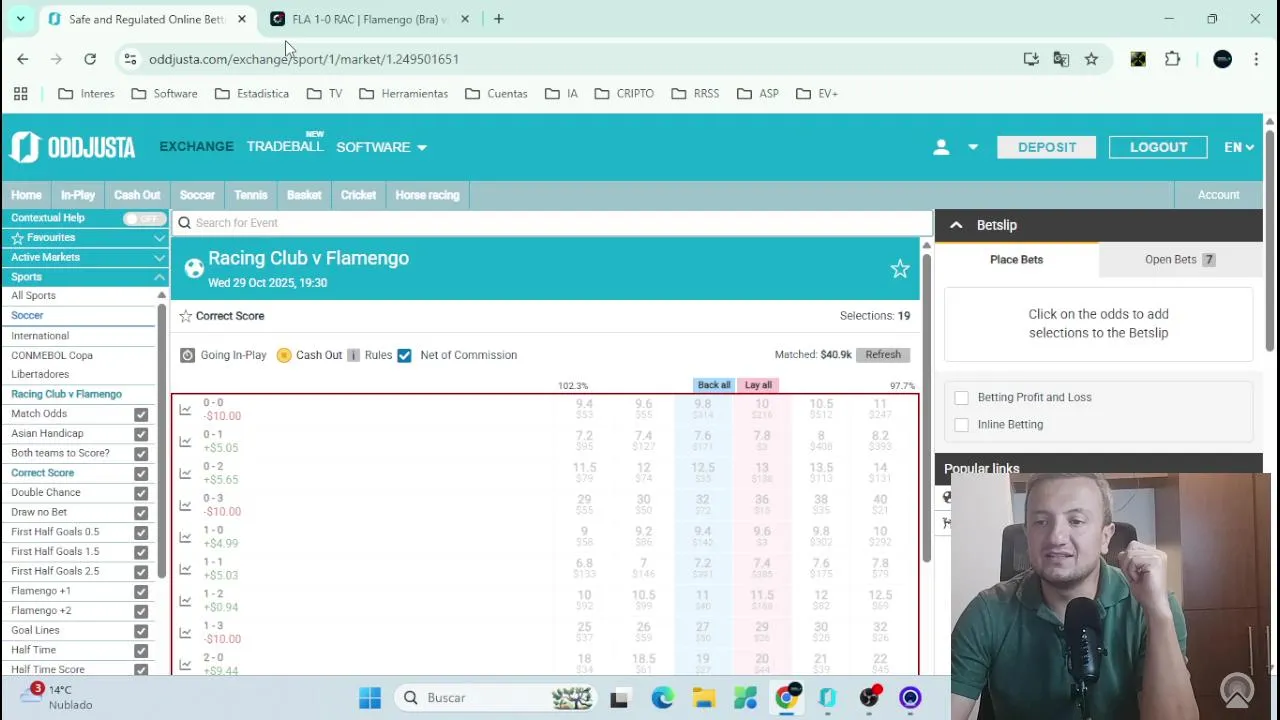The image size is (1280, 720).
Task: Toggle Match Odds market checkbox
Action: (141, 414)
